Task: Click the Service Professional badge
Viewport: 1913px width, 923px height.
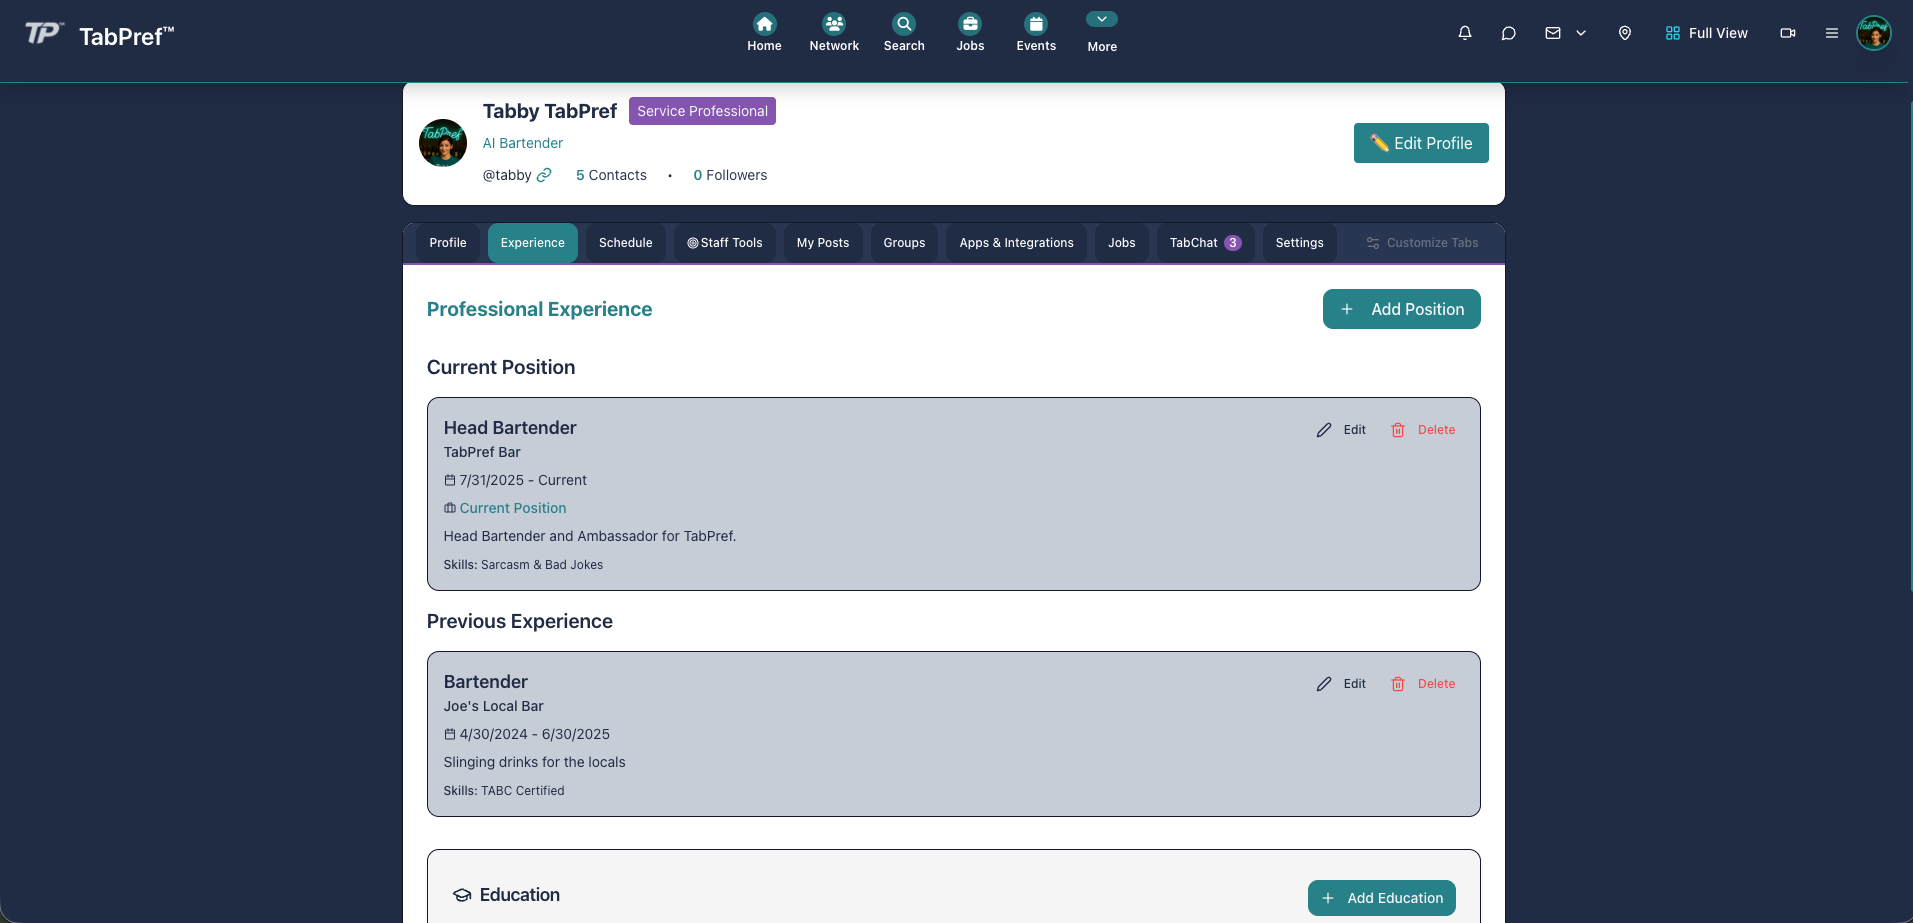Action: (702, 111)
